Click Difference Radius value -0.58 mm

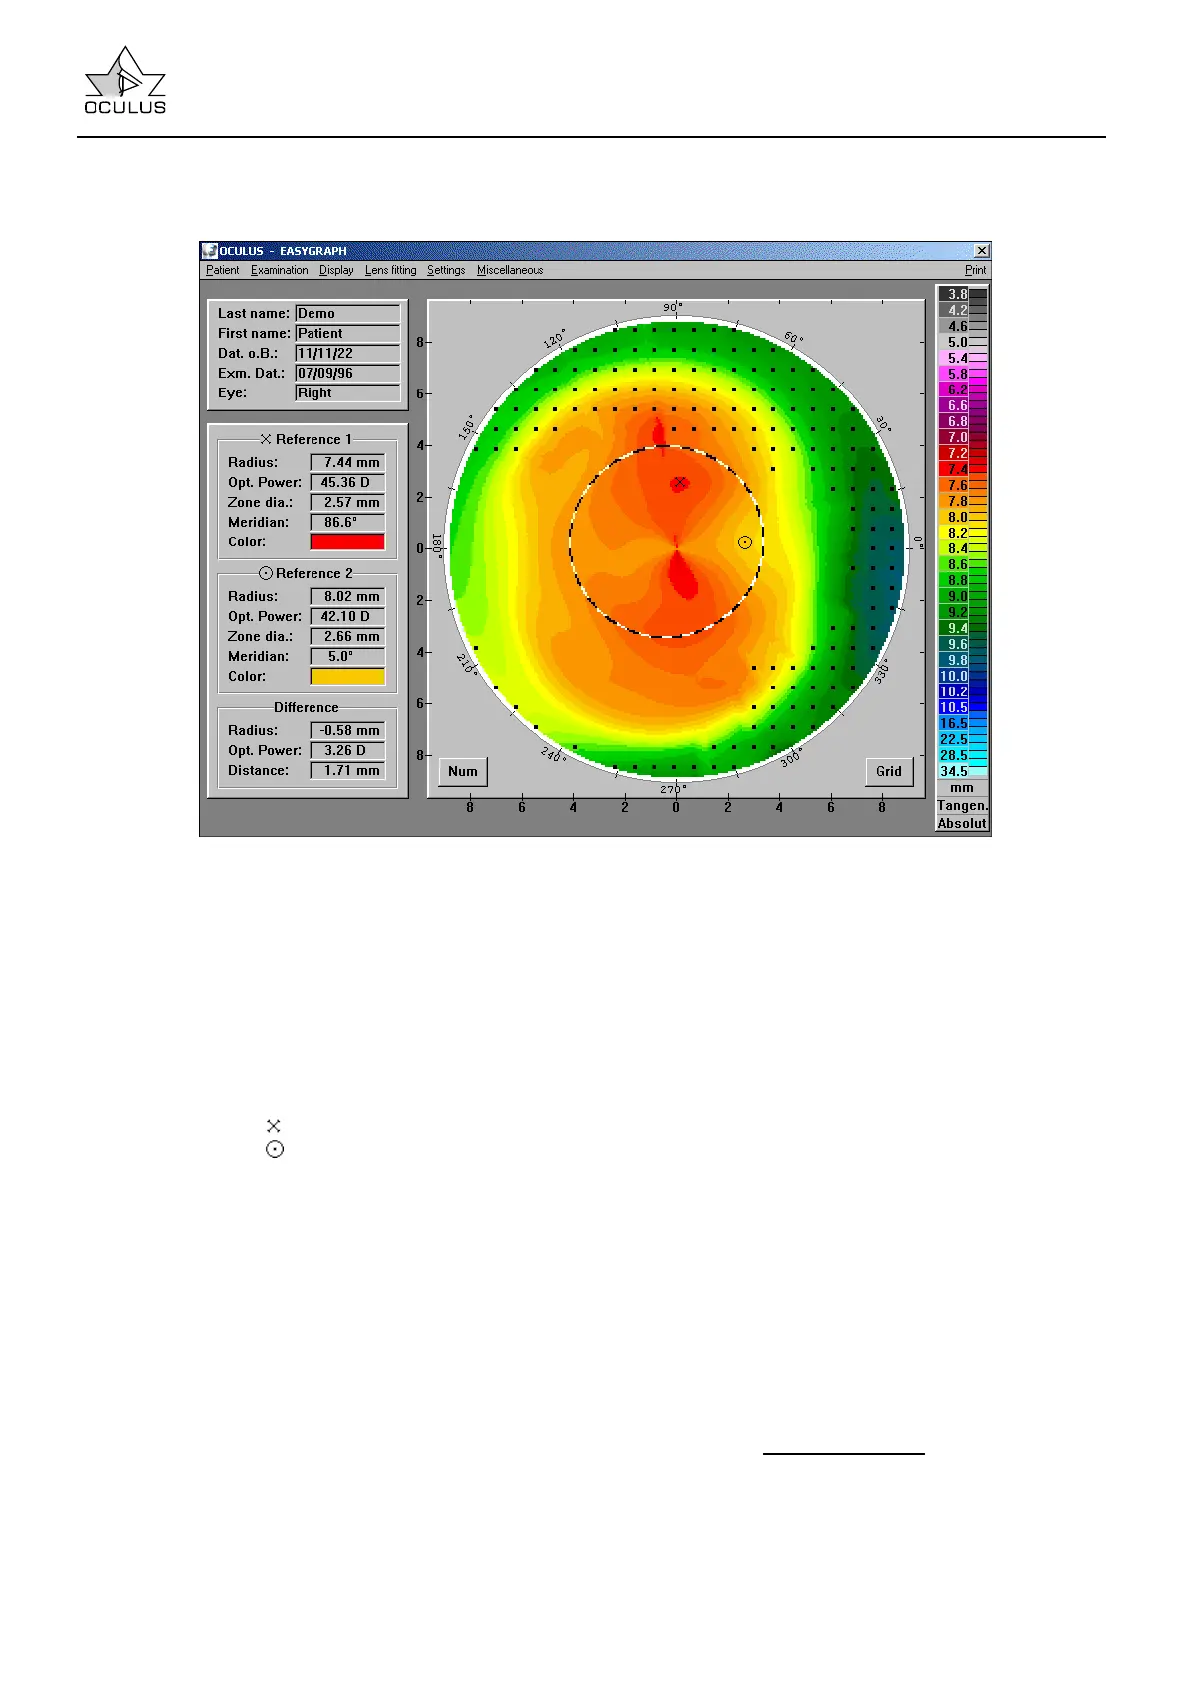(x=347, y=730)
